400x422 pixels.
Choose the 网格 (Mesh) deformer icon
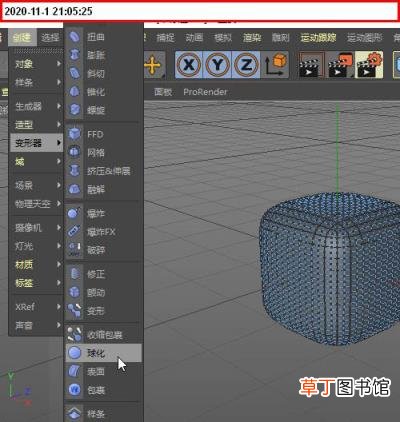click(74, 153)
